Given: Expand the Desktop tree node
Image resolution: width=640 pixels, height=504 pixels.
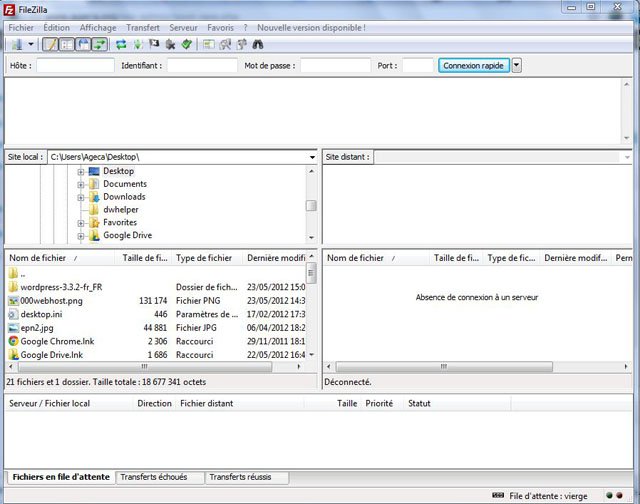Looking at the screenshot, I should click(x=81, y=172).
